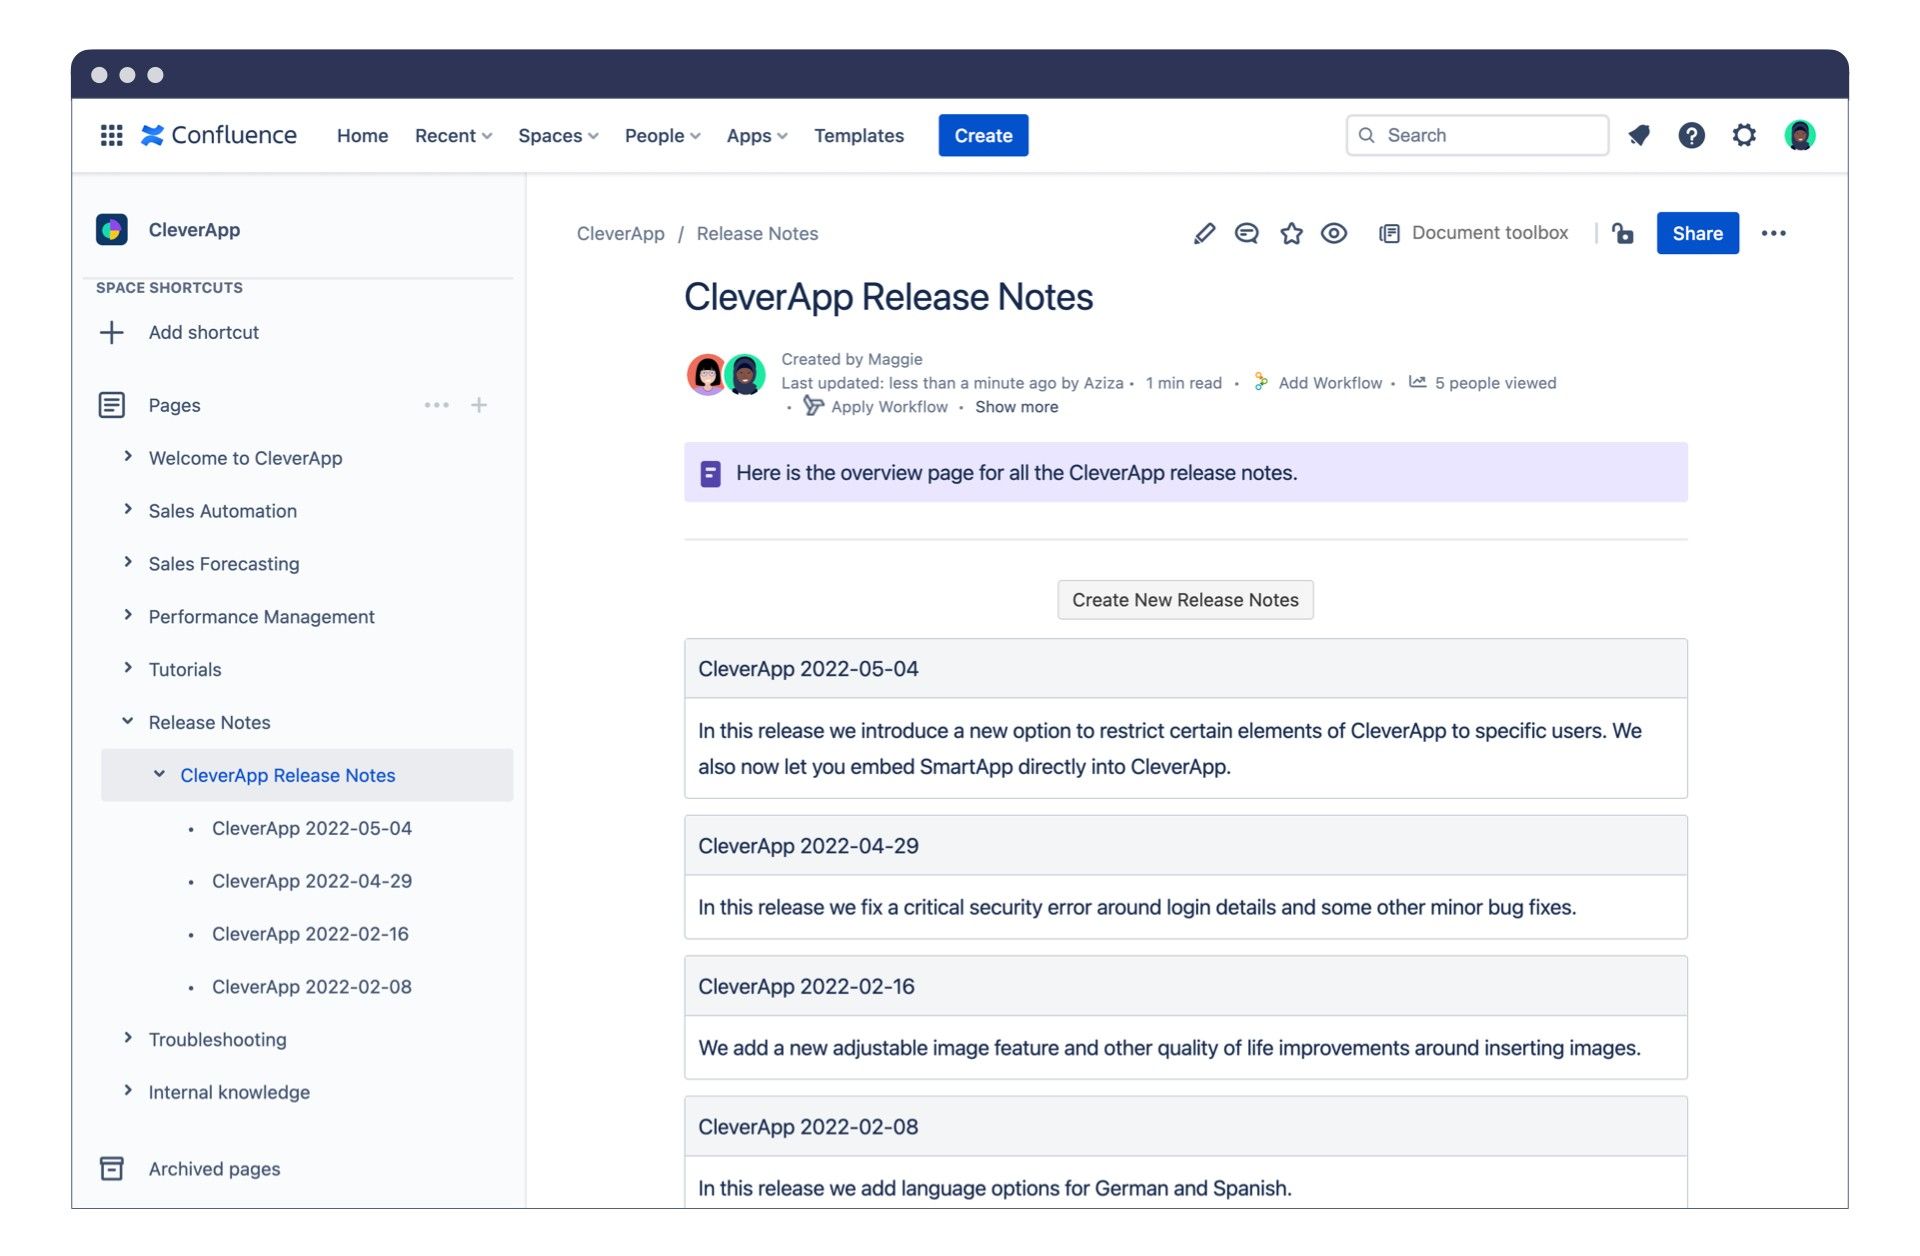Expand the Sales Automation tree item

coord(128,509)
